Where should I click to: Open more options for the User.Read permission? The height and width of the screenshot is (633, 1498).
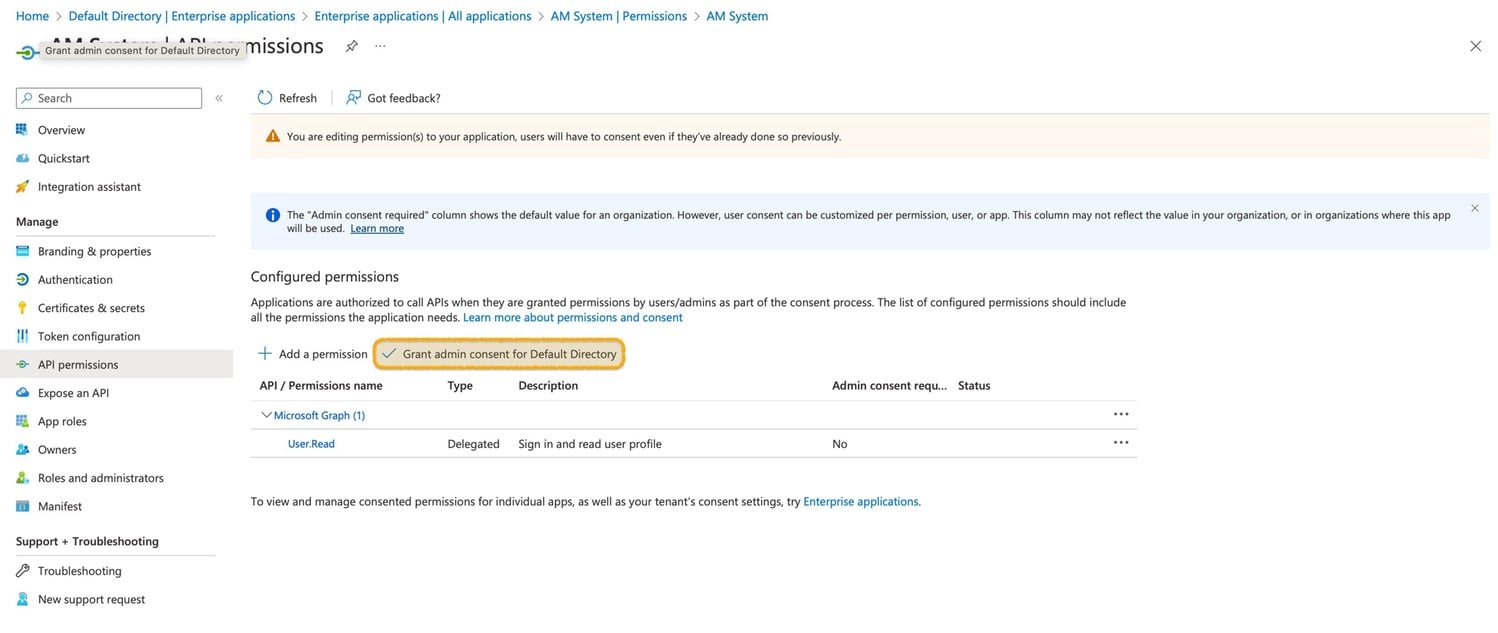pos(1121,442)
